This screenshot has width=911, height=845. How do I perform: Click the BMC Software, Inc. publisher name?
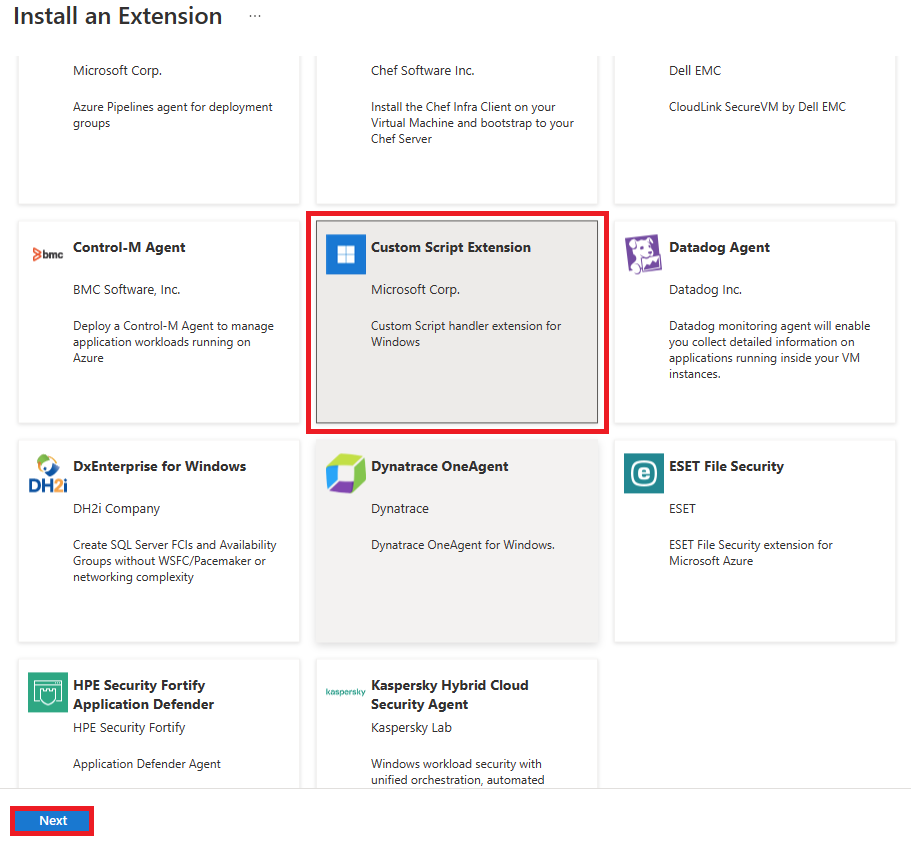pos(127,290)
